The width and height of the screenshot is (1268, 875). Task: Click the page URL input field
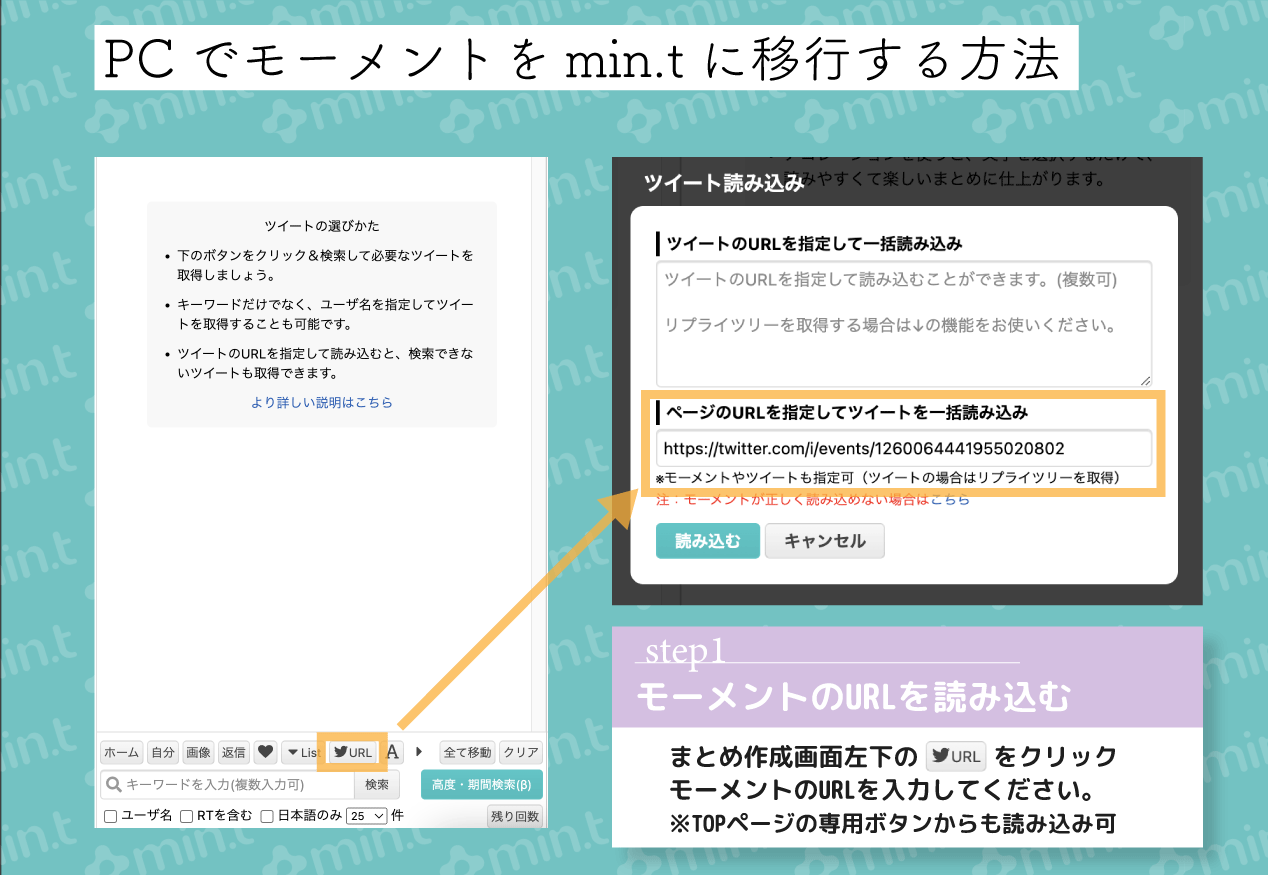(x=904, y=448)
